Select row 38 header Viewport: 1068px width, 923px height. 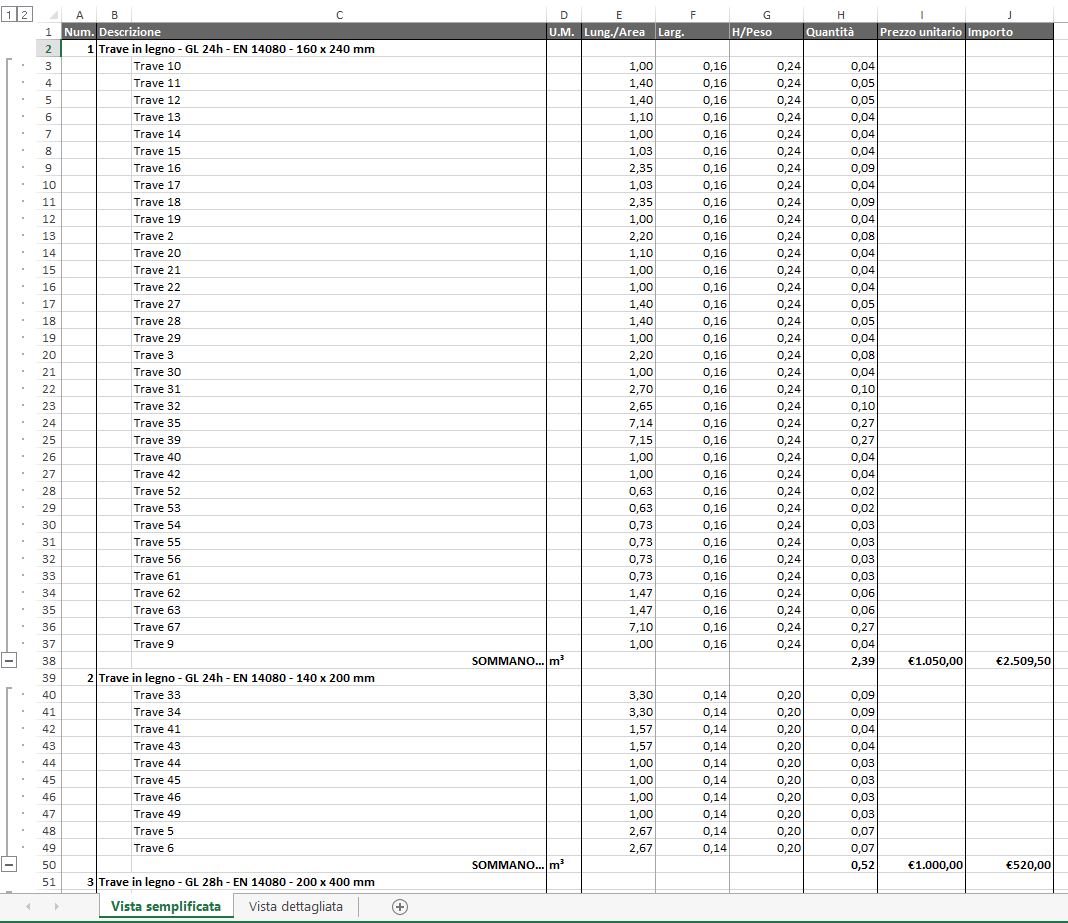pyautogui.click(x=48, y=661)
